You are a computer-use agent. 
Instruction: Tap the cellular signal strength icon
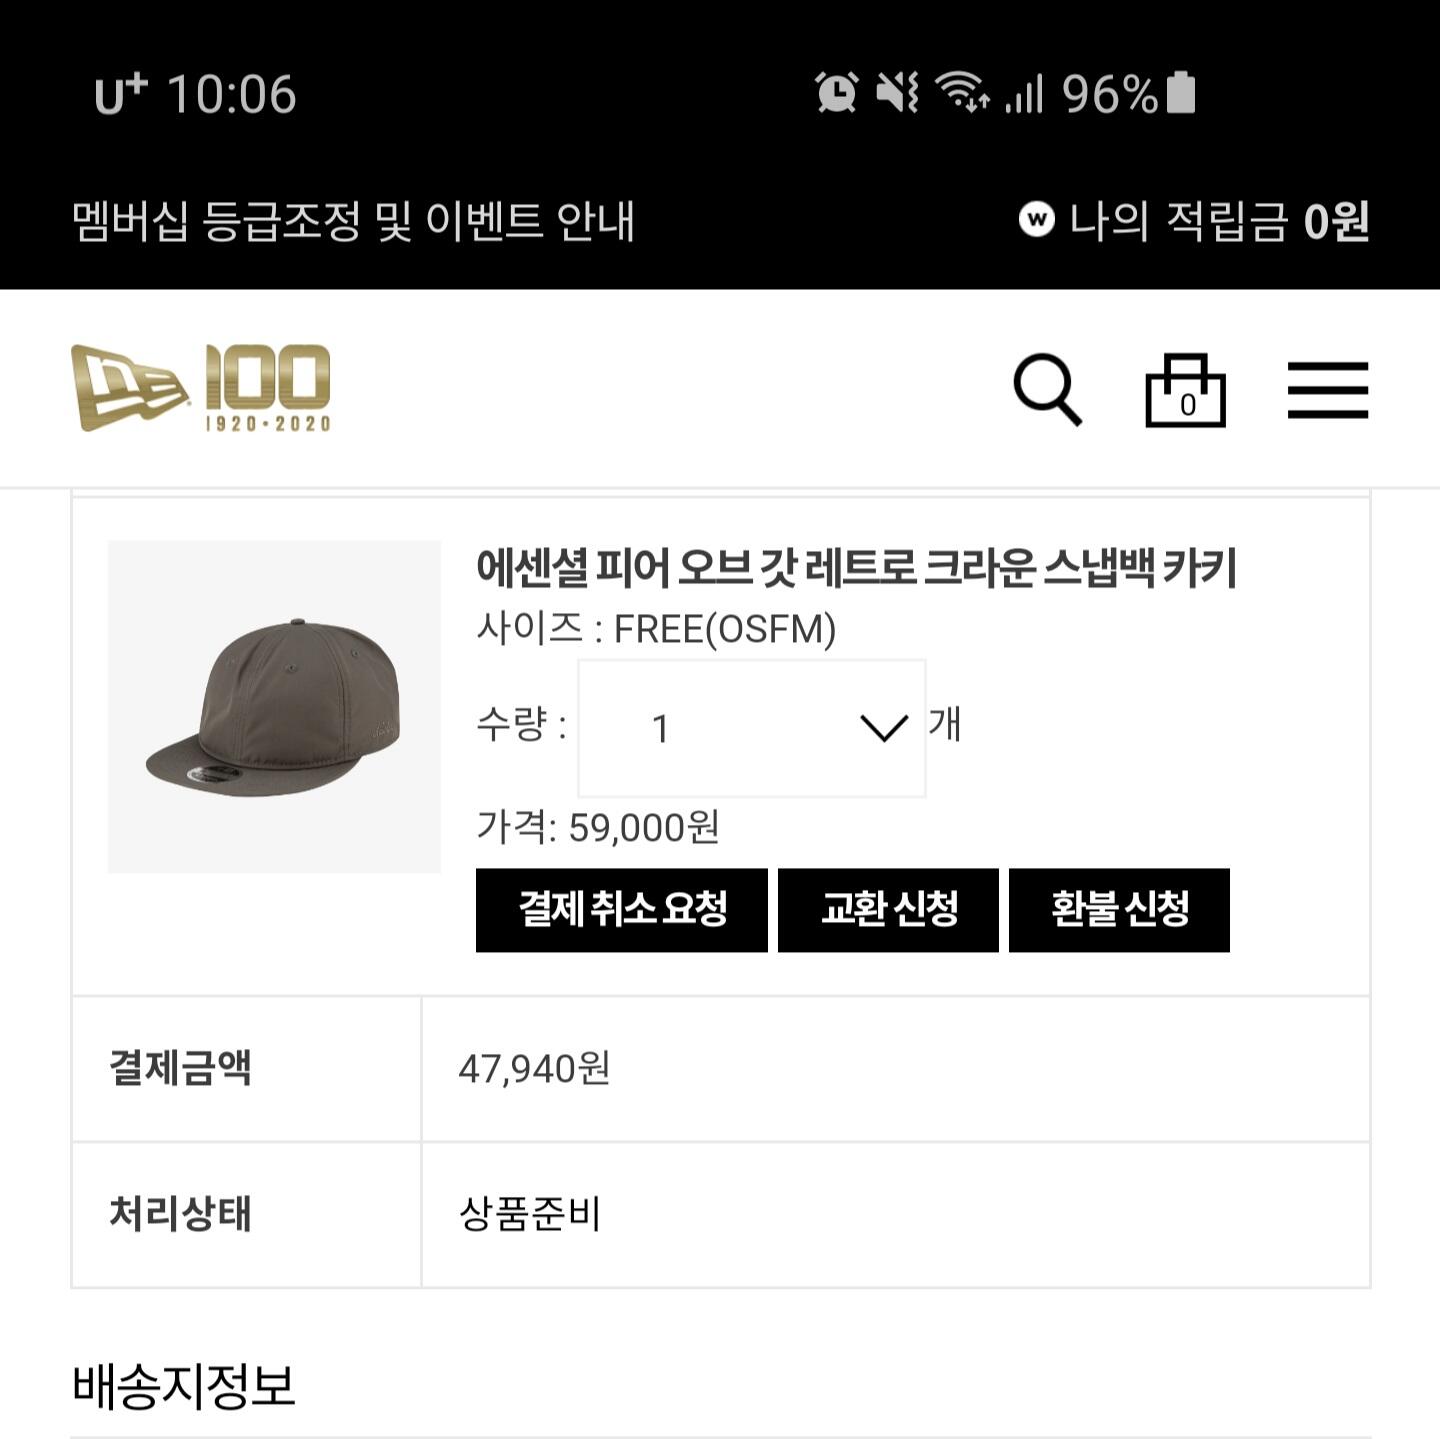point(1024,94)
